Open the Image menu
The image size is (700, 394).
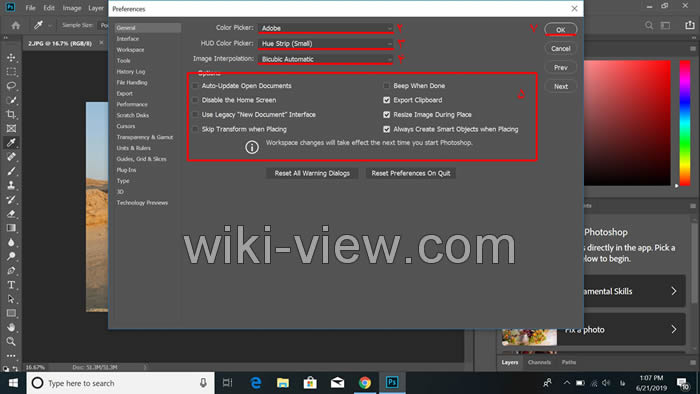72,8
